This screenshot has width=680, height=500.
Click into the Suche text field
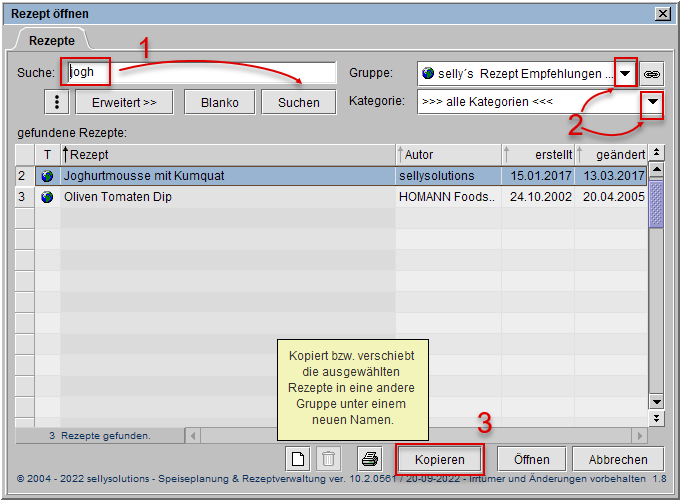click(200, 73)
